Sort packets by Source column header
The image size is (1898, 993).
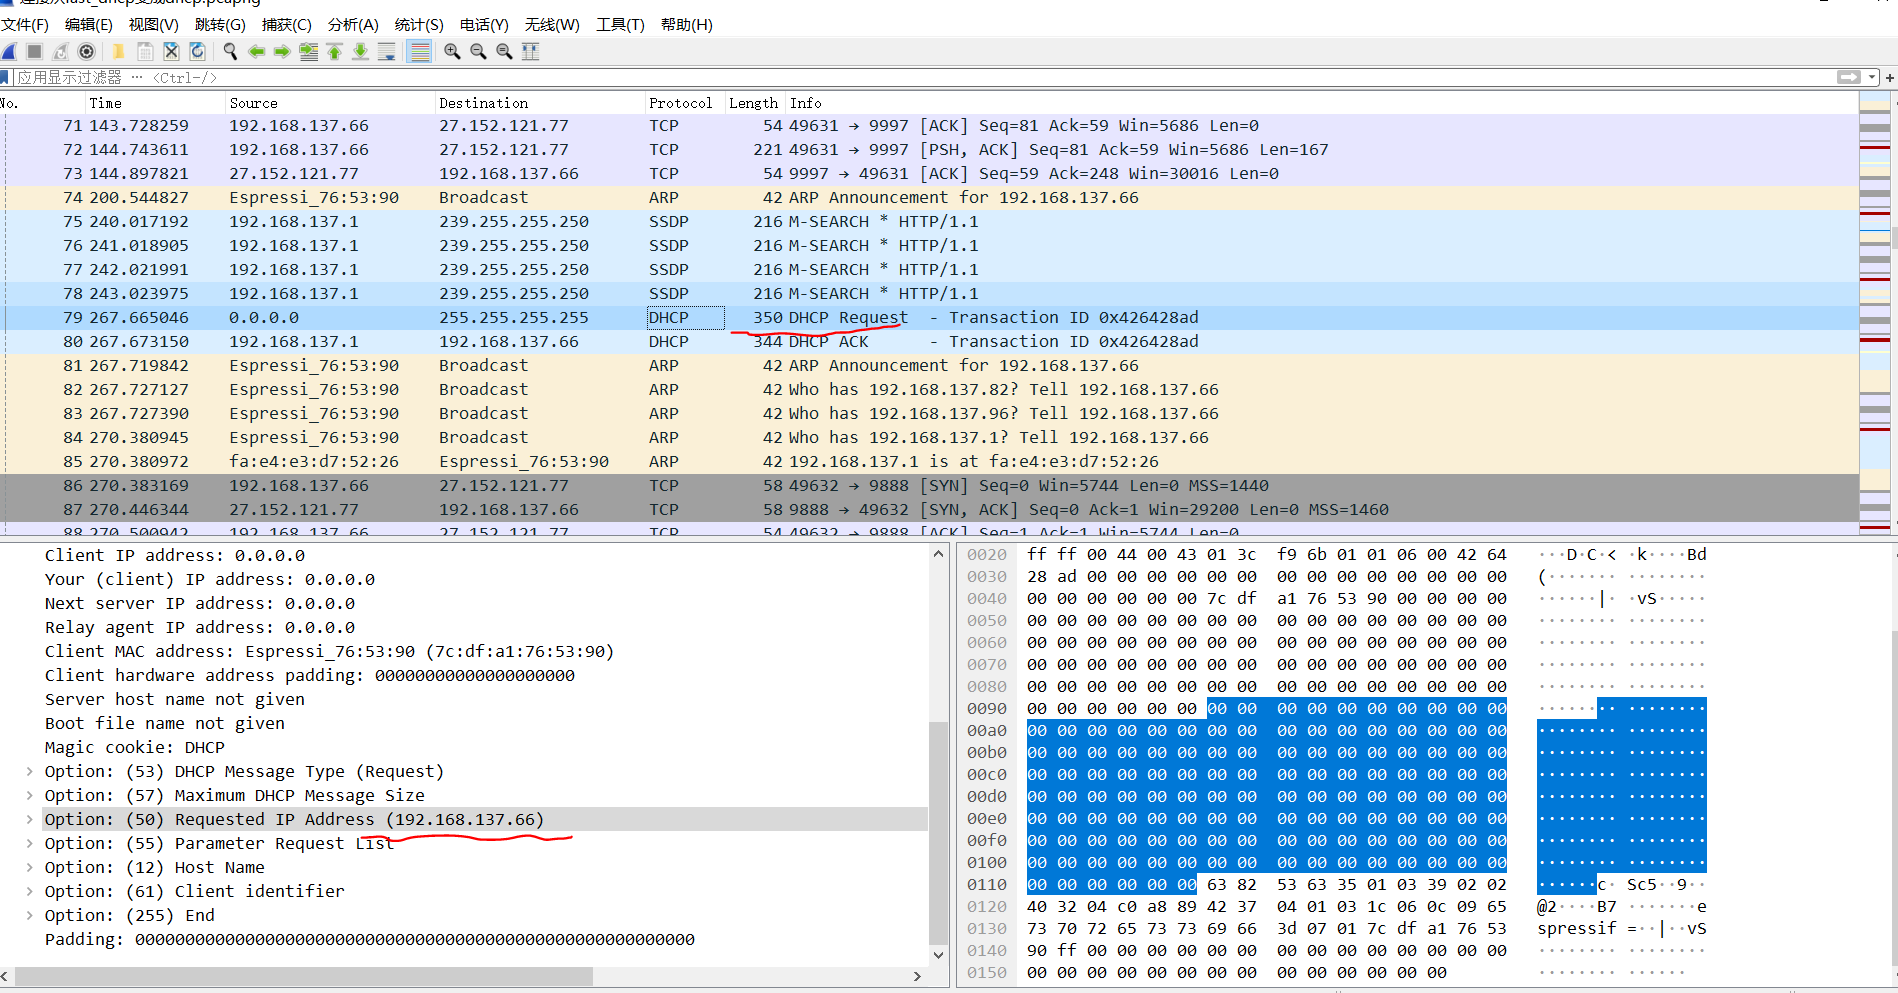click(x=330, y=103)
